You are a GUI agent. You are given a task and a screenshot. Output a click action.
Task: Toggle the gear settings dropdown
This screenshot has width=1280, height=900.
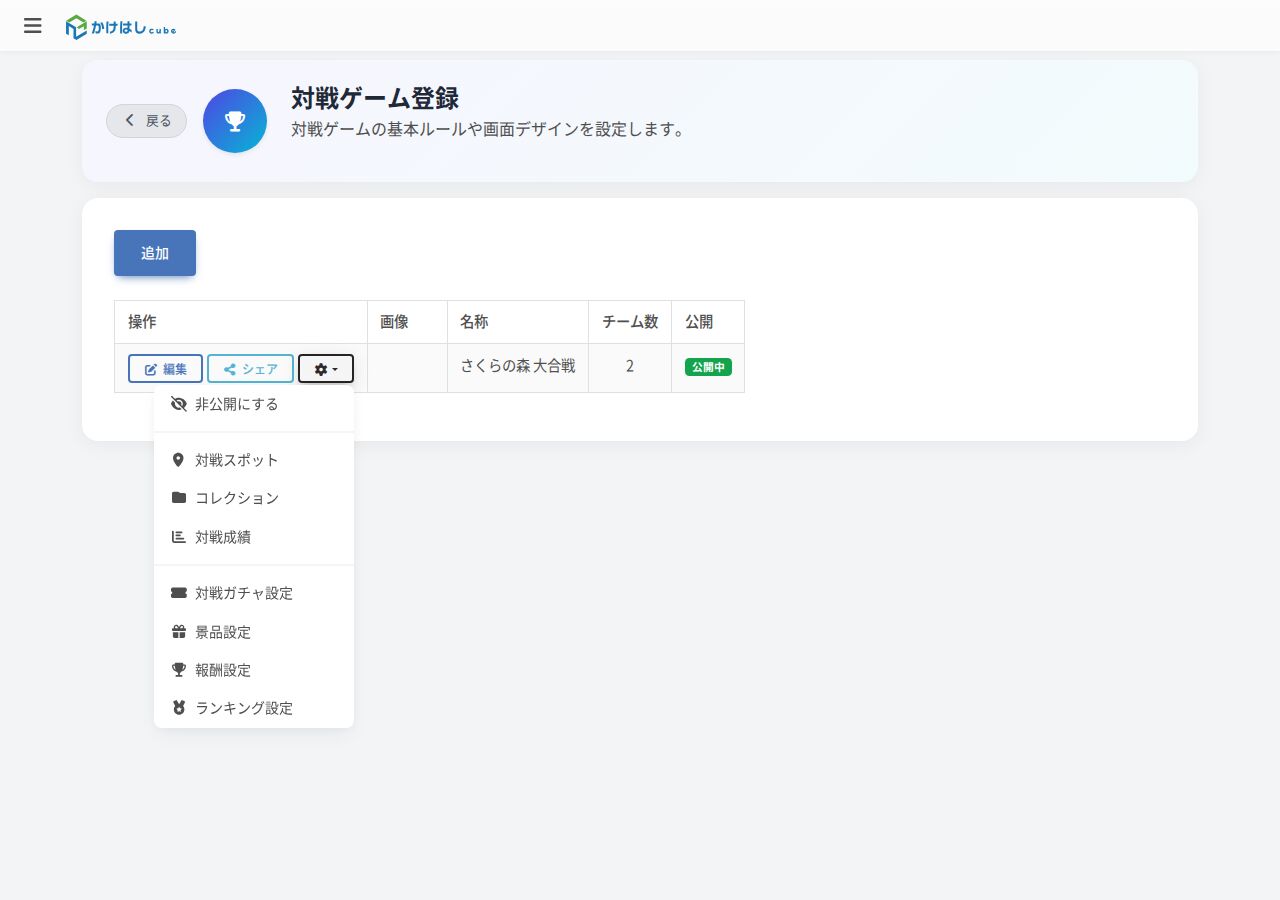click(x=326, y=369)
